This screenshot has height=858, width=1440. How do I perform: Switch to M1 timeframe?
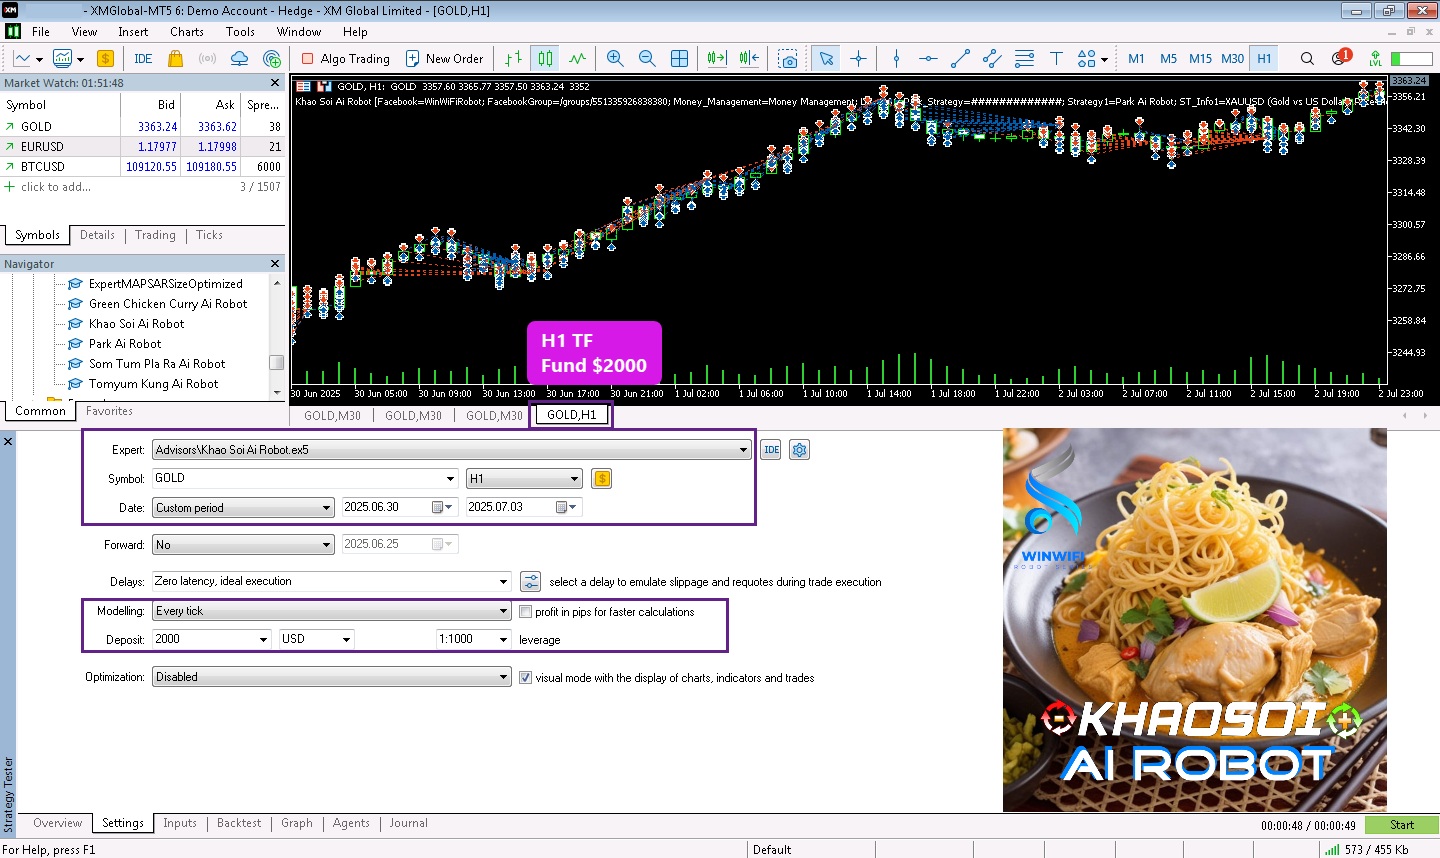point(1136,58)
